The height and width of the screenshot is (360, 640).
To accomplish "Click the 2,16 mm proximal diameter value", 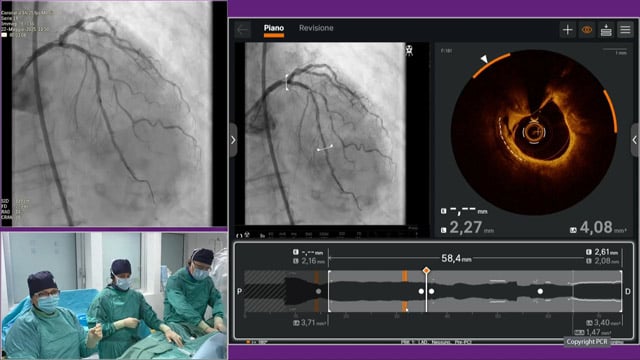I will click(313, 261).
